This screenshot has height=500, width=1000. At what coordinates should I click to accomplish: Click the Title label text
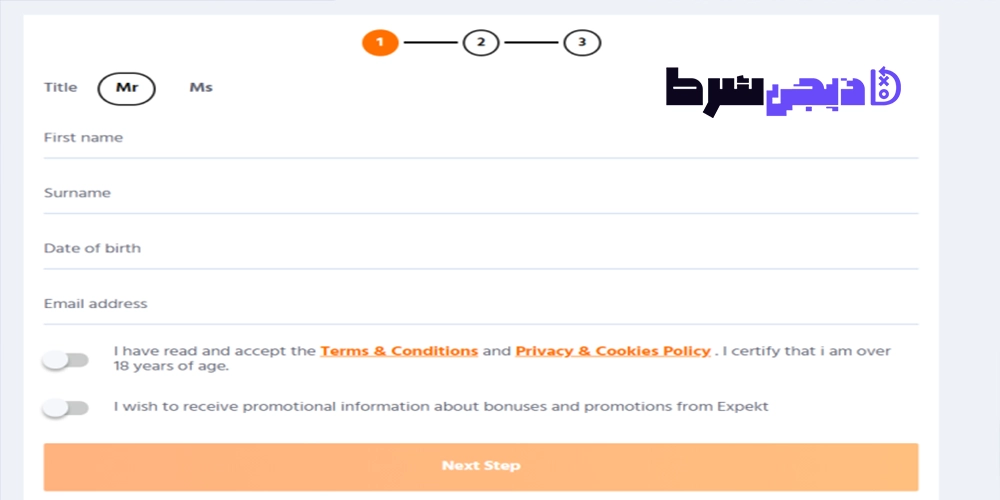(61, 87)
